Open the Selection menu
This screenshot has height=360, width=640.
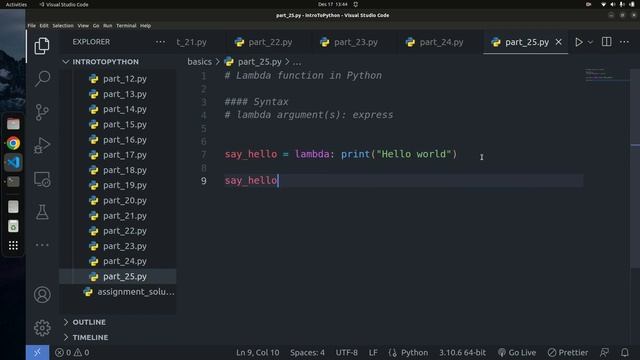point(63,25)
